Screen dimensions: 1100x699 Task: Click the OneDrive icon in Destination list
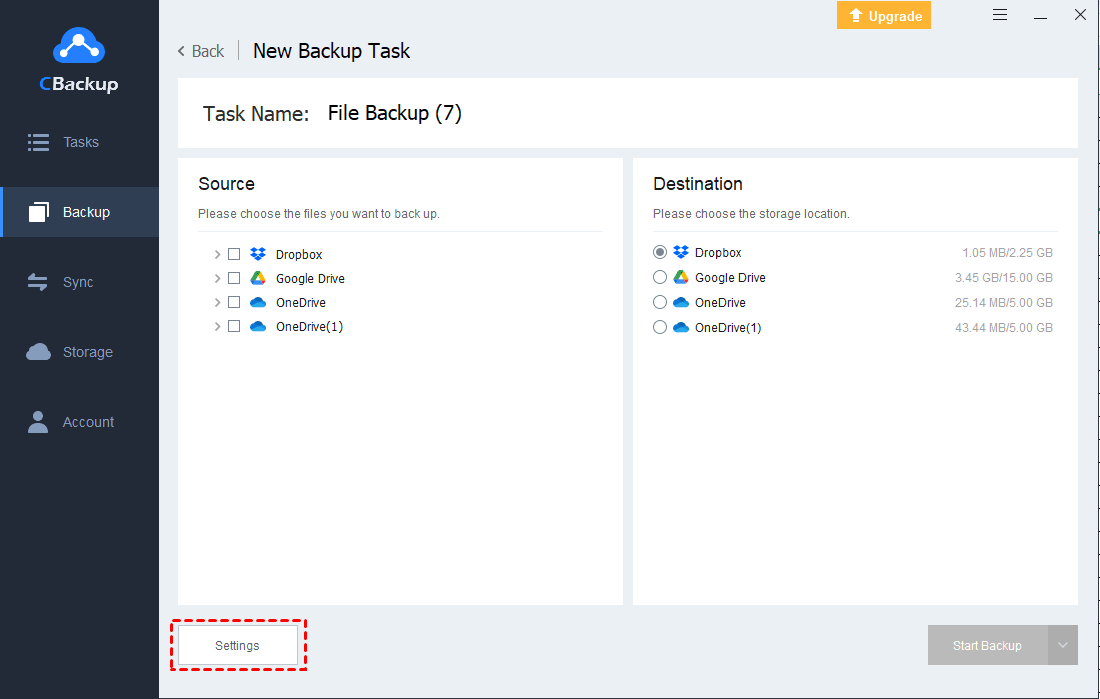tap(681, 302)
